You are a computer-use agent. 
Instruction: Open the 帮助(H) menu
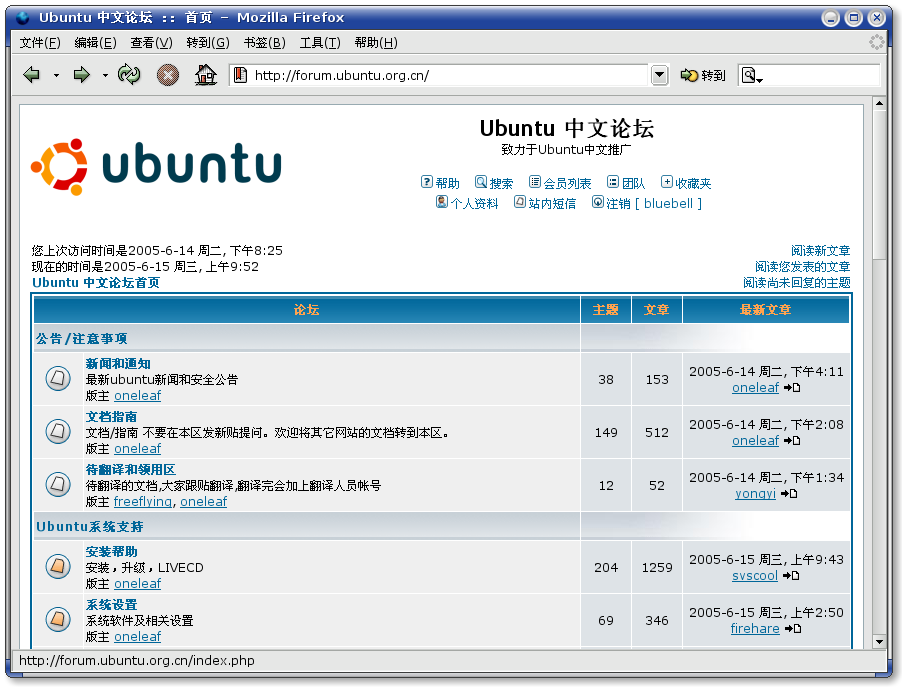pyautogui.click(x=376, y=43)
